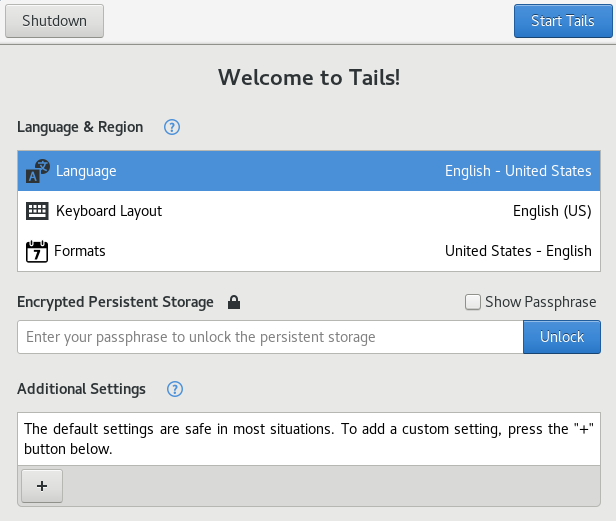Enable the Show Passphrase checkbox

click(x=474, y=302)
